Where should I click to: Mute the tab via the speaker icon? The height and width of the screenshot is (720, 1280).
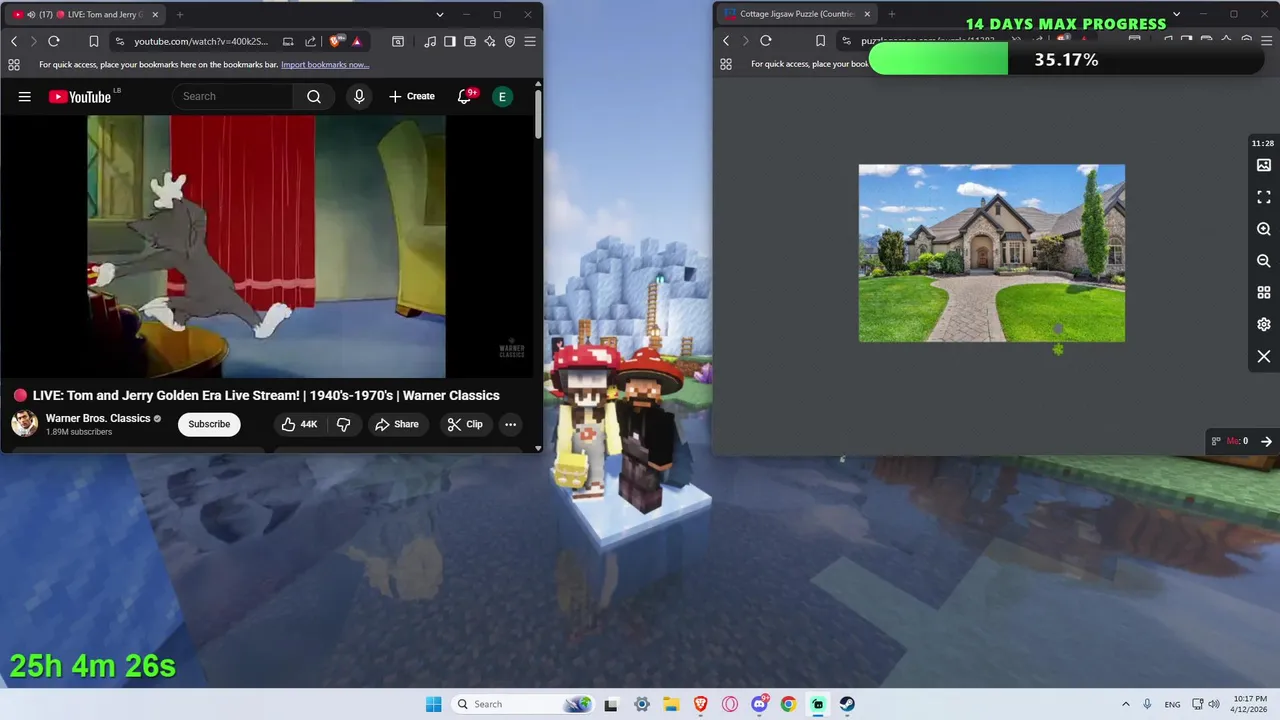pos(30,14)
